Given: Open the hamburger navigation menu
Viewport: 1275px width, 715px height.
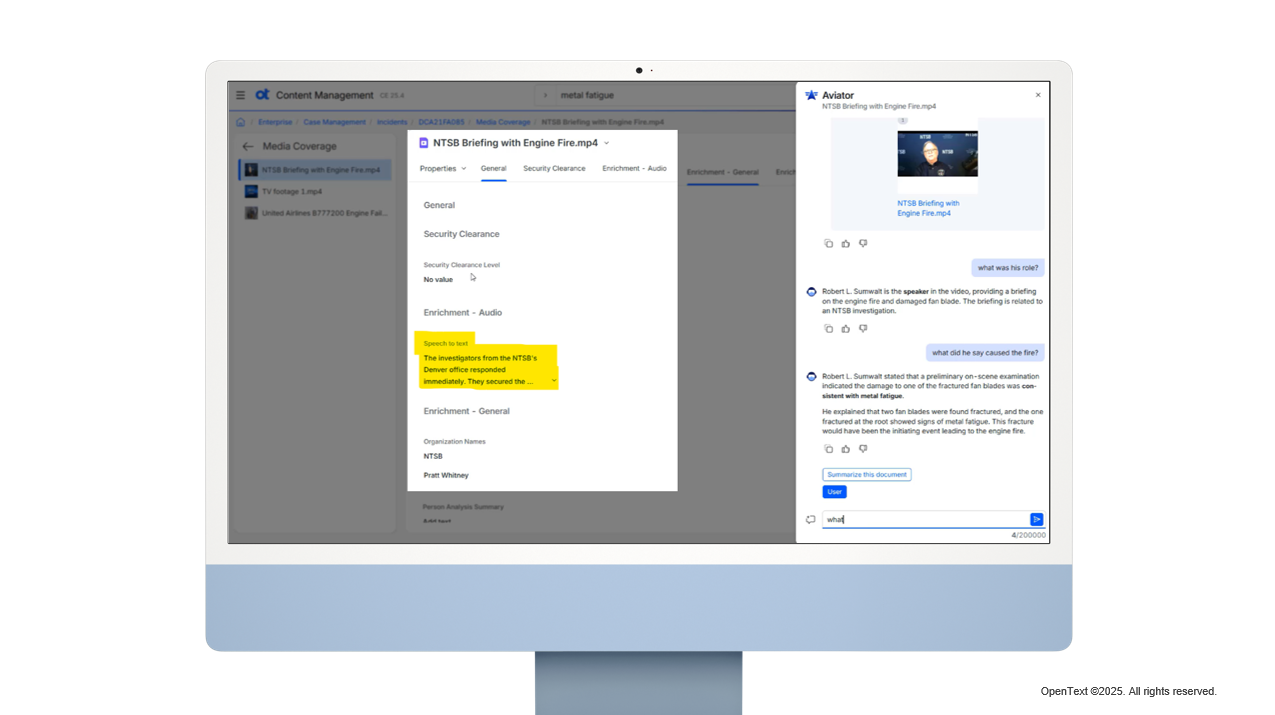Looking at the screenshot, I should (240, 95).
